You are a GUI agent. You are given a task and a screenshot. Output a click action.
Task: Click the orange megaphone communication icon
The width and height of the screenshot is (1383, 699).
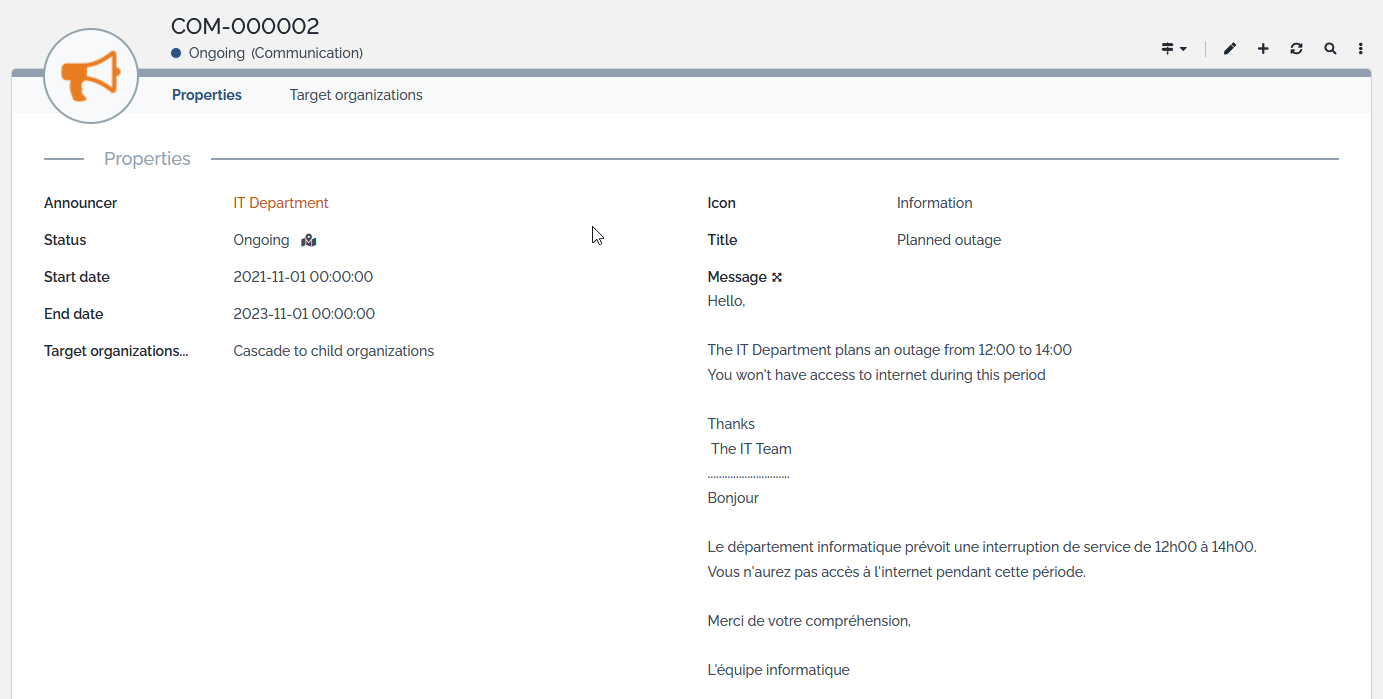91,76
